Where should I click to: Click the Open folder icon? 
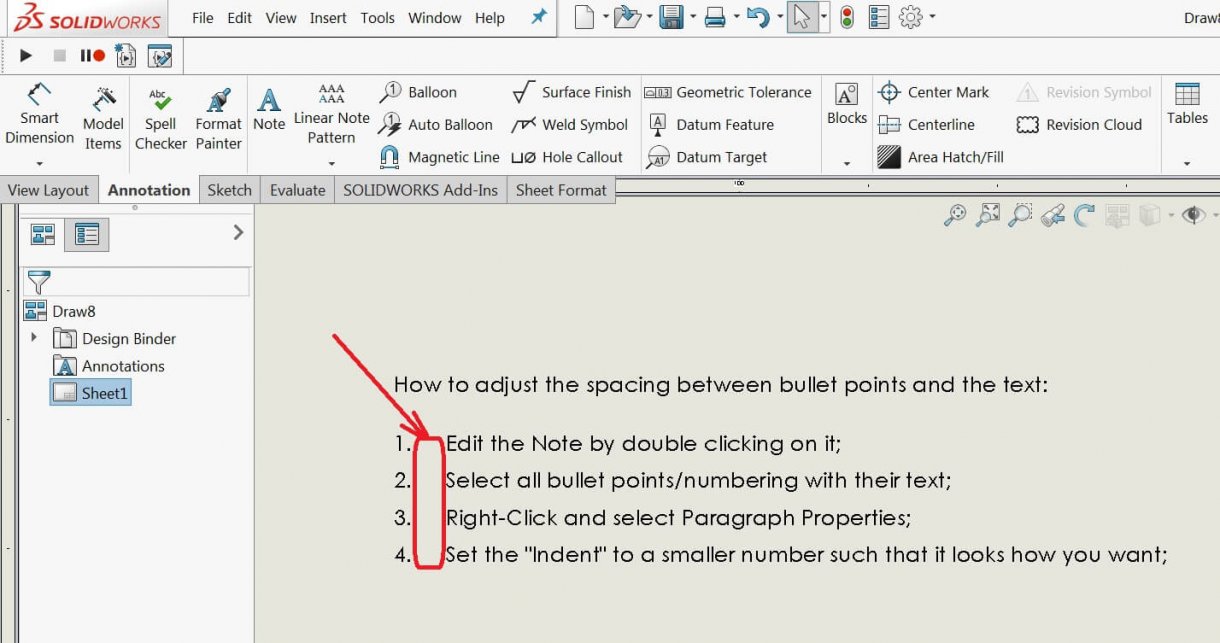tap(627, 17)
